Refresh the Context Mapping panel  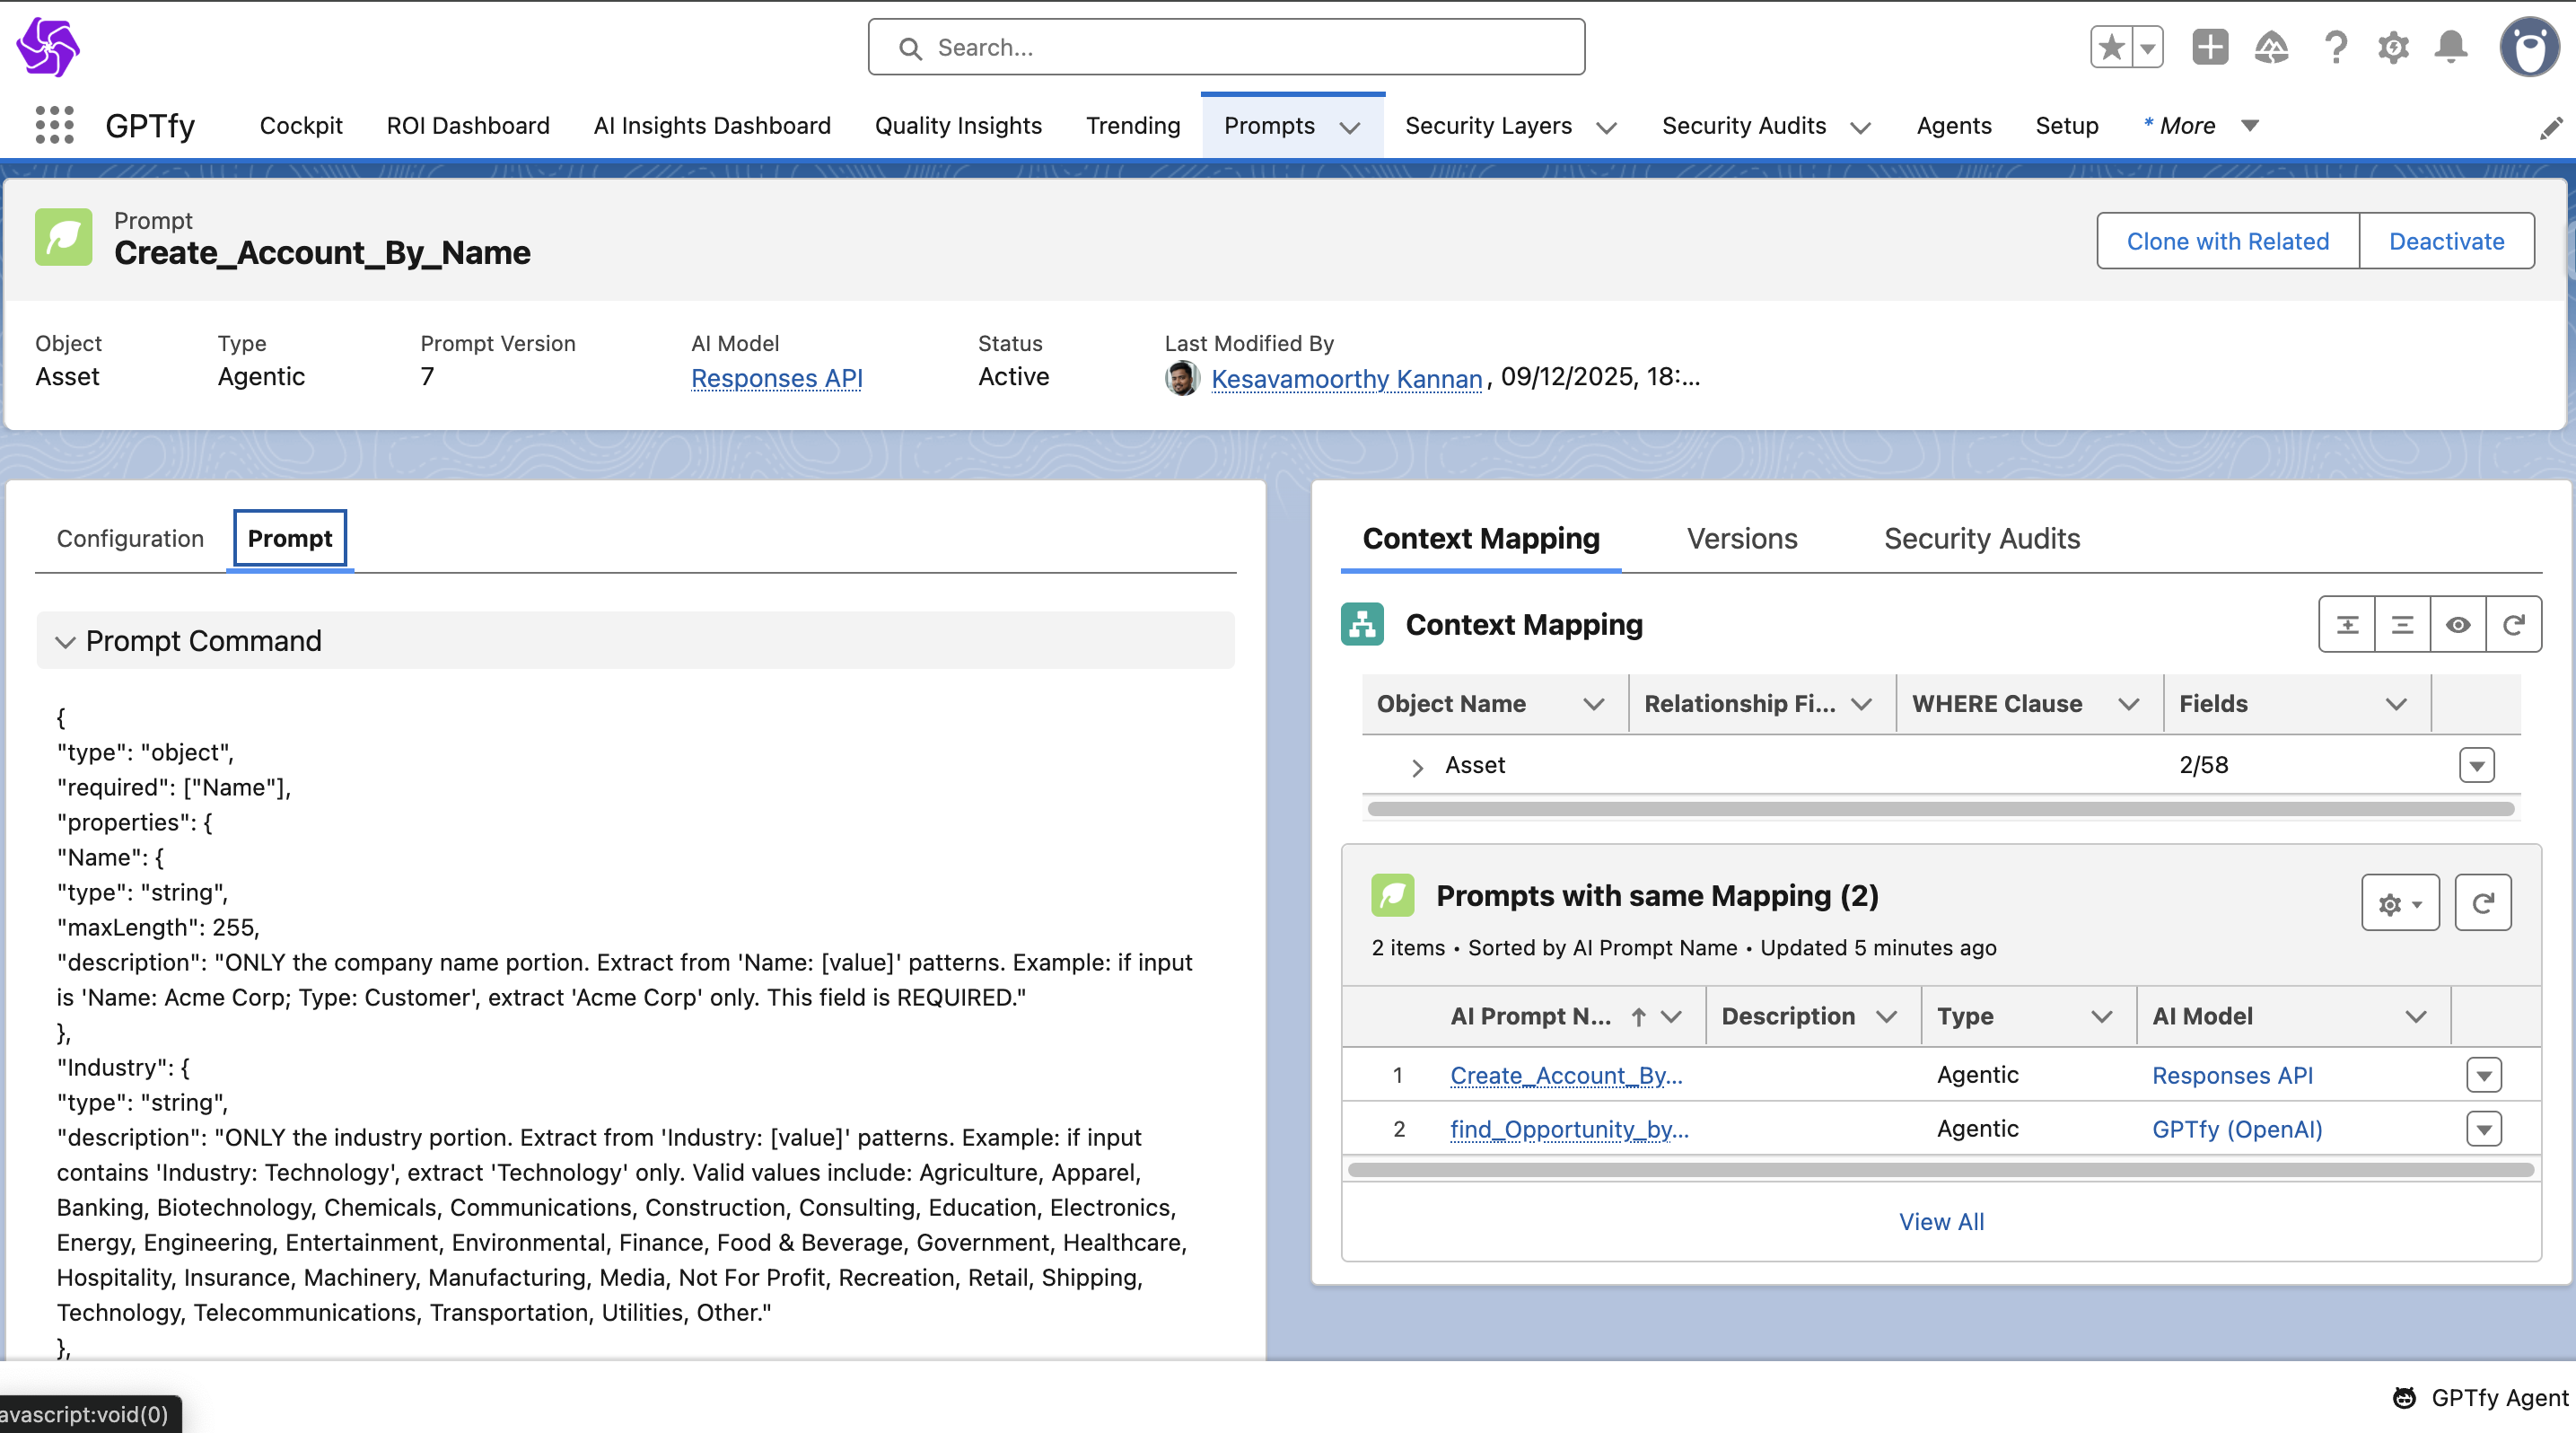pyautogui.click(x=2513, y=625)
